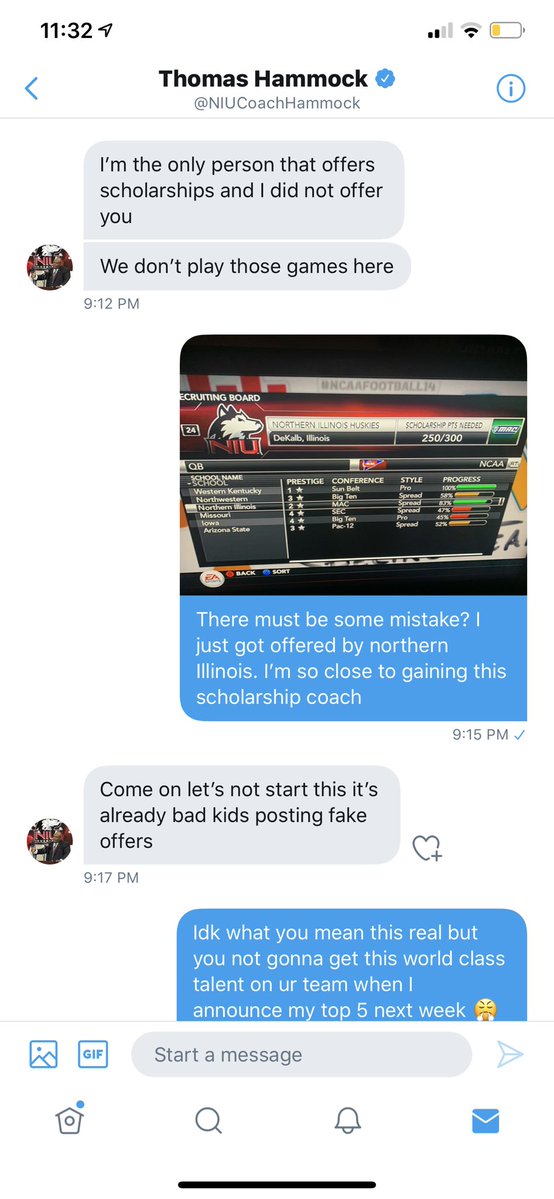The width and height of the screenshot is (554, 1199).
Task: Focus the Start a message field
Action: 301,1054
